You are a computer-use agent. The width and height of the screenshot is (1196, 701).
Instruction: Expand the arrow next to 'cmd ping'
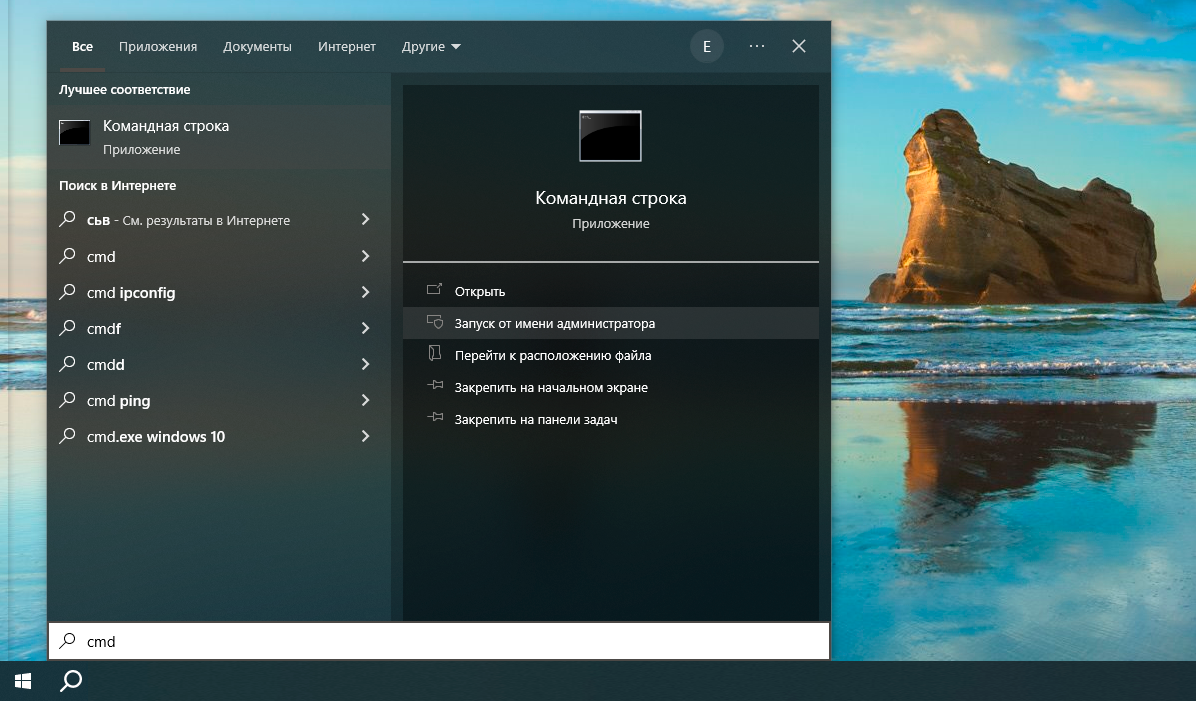[x=365, y=401]
